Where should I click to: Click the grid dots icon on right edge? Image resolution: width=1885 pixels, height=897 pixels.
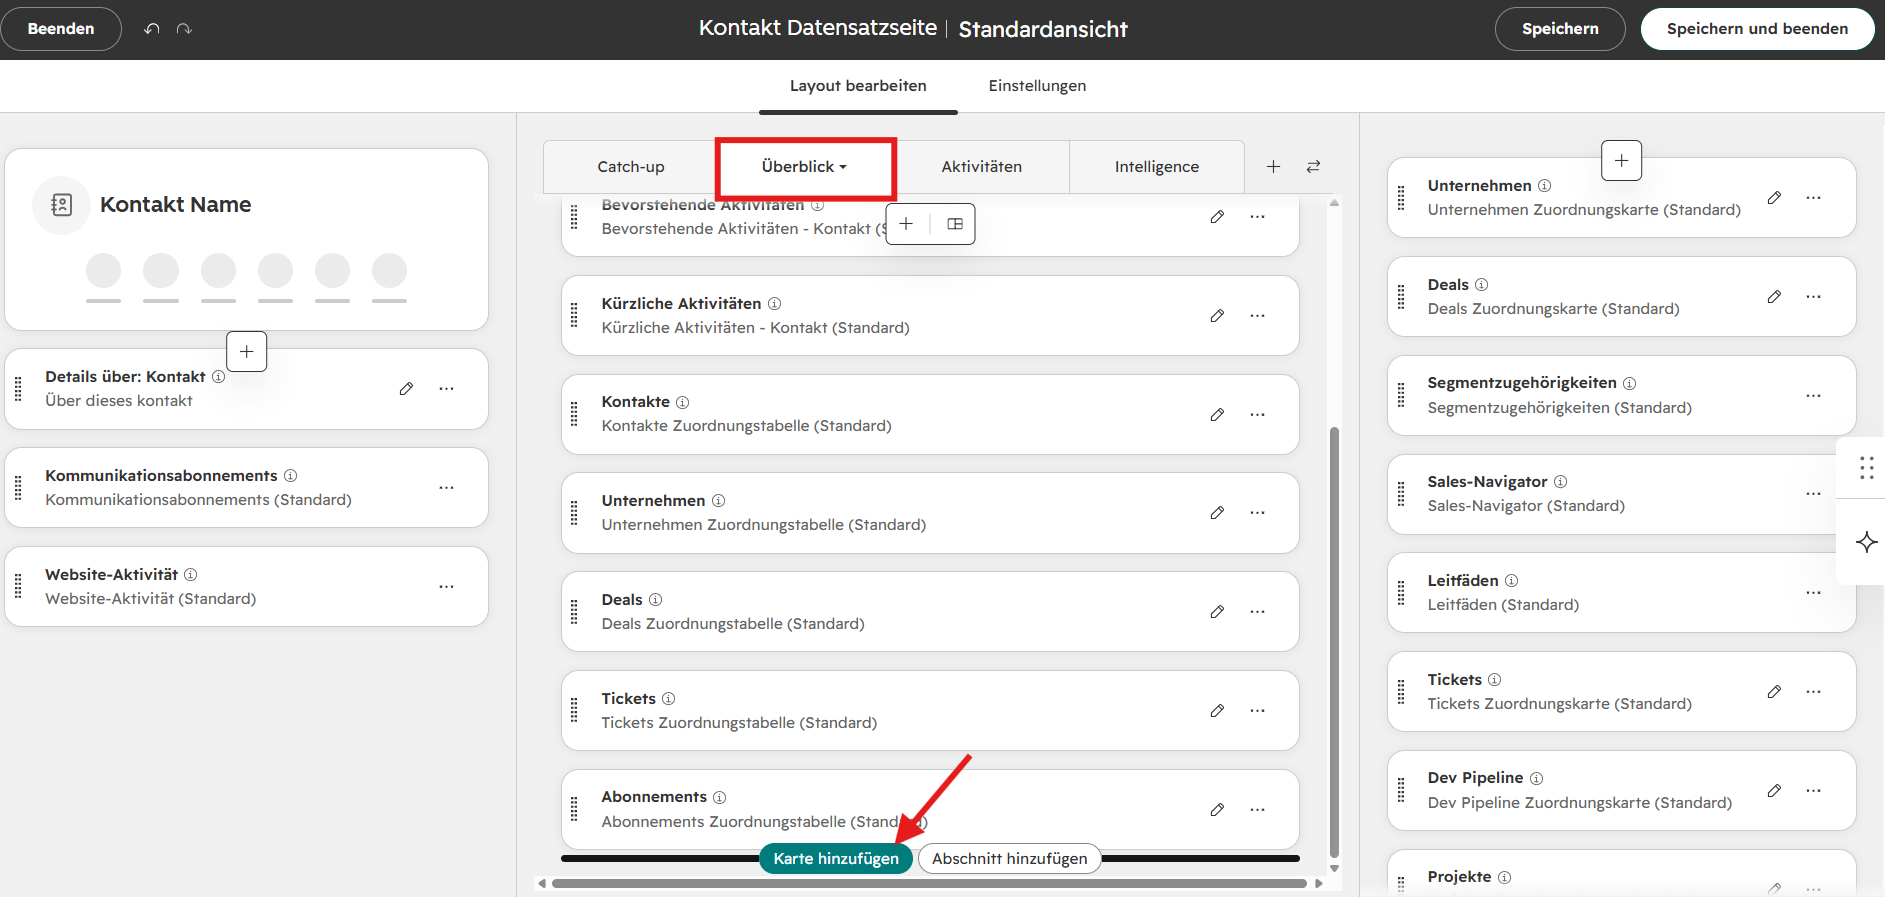tap(1866, 467)
